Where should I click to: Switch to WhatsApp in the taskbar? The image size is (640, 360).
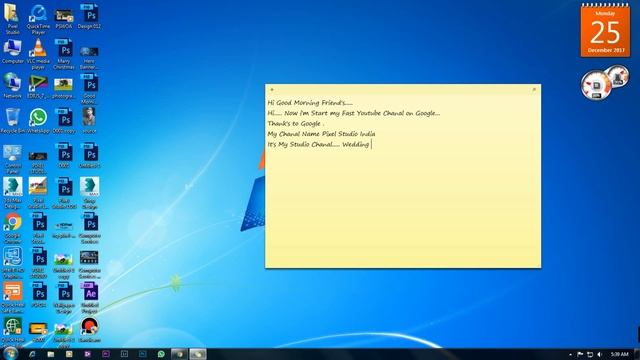[161, 354]
